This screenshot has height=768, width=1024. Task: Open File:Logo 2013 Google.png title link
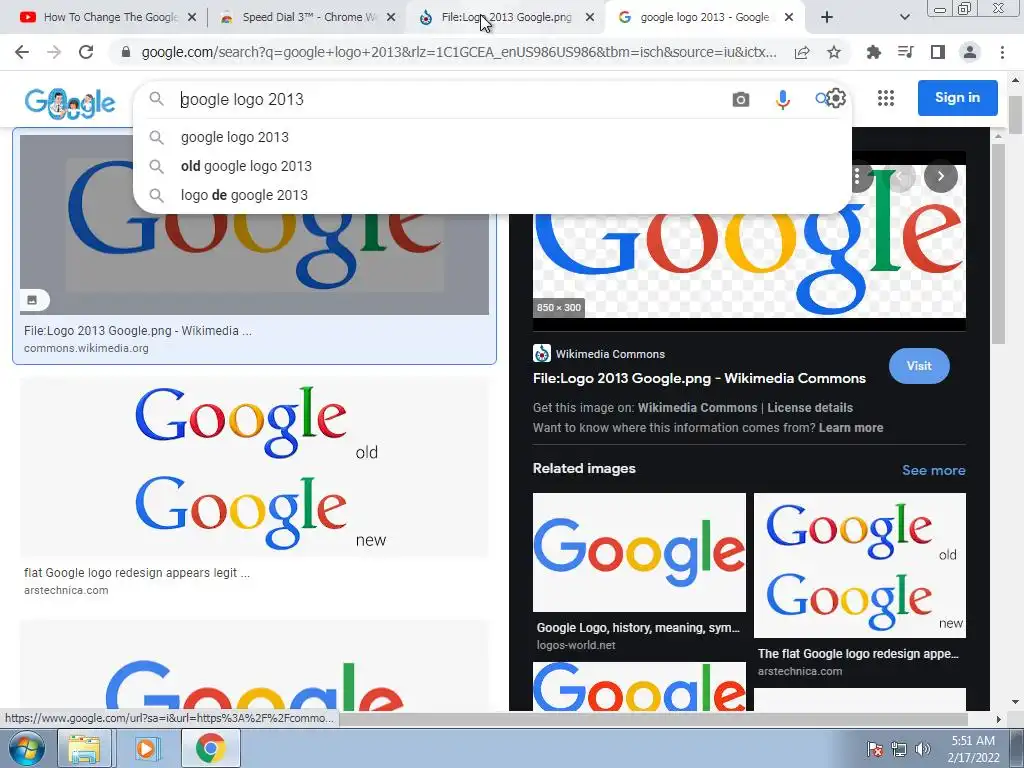[699, 378]
